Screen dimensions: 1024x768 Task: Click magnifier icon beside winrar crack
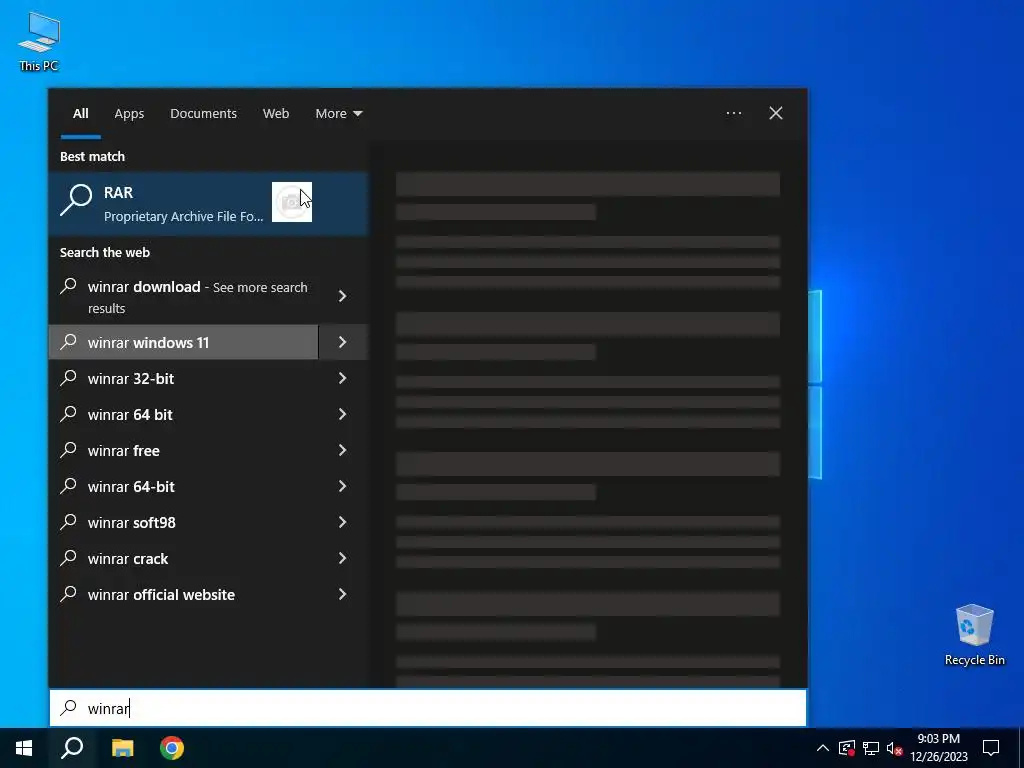point(69,557)
